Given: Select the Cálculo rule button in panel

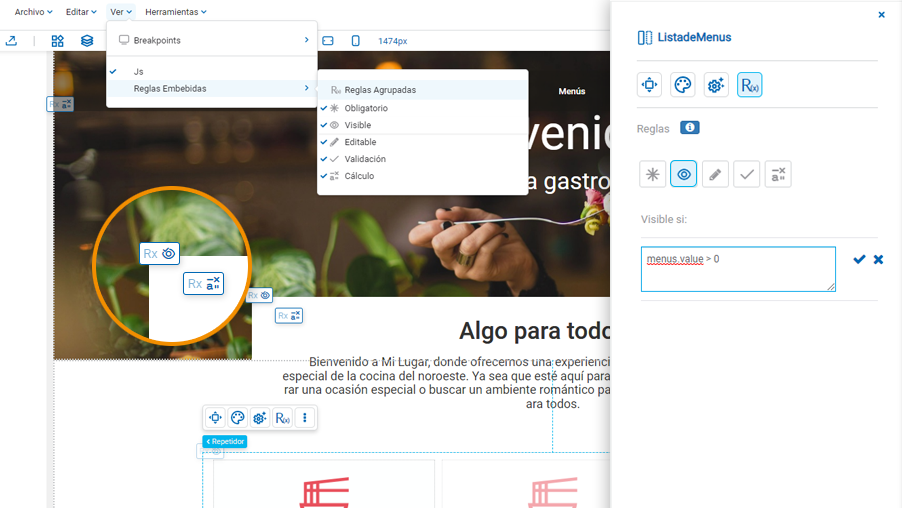Looking at the screenshot, I should (x=778, y=174).
